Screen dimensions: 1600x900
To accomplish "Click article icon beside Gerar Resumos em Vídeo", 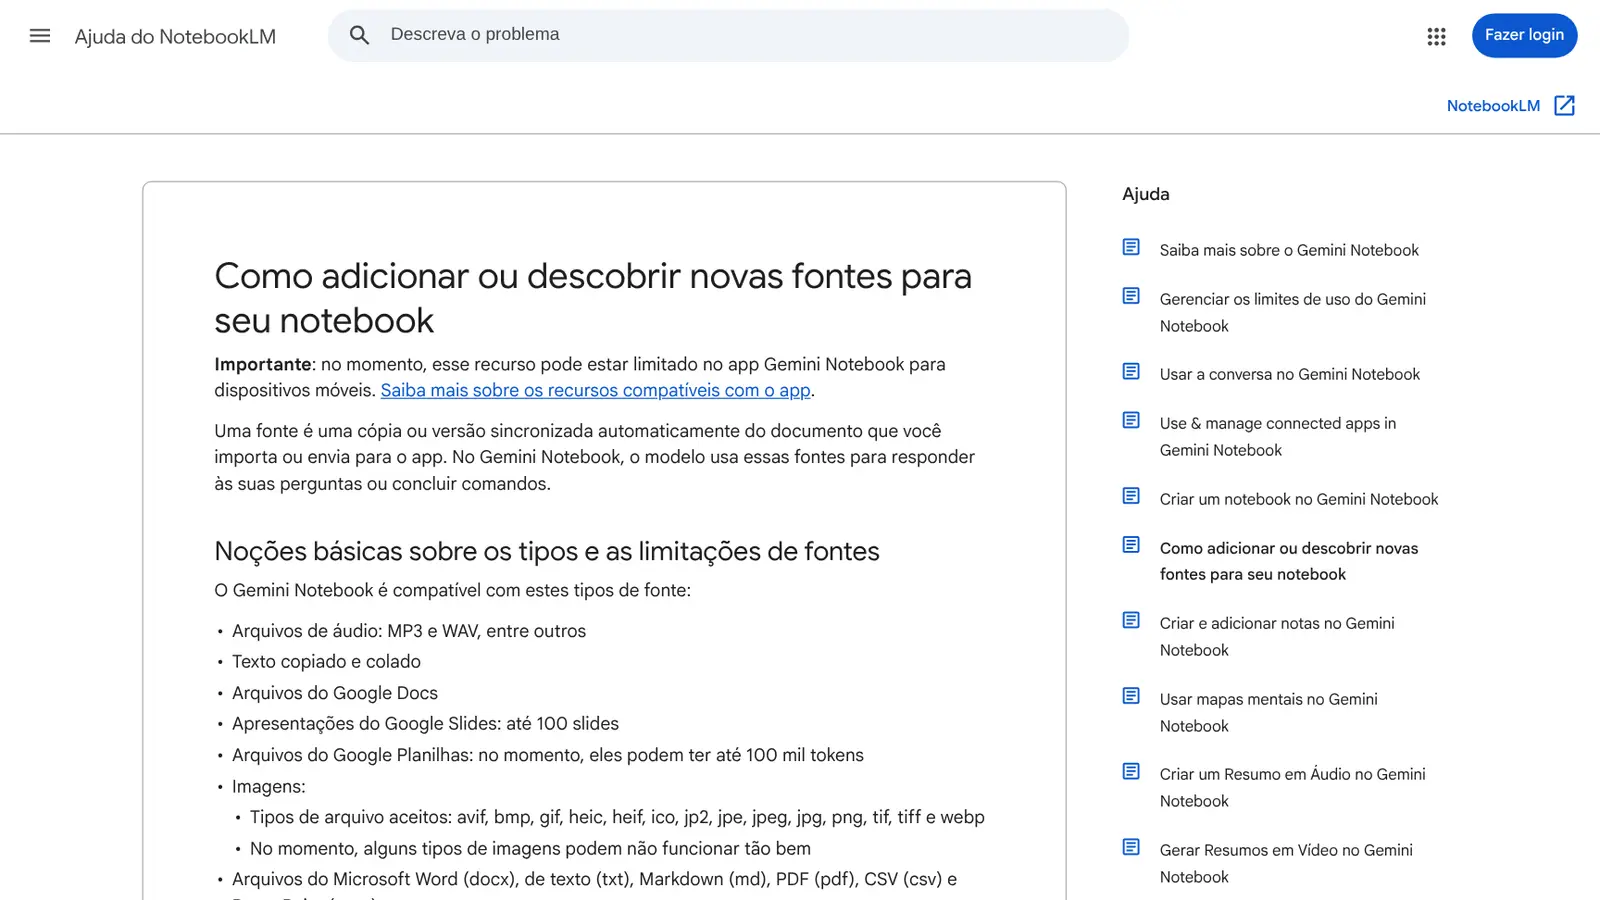I will point(1131,847).
